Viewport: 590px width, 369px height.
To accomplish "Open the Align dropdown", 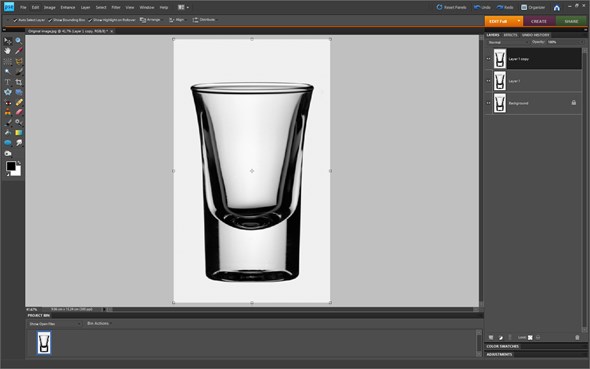I will point(177,20).
